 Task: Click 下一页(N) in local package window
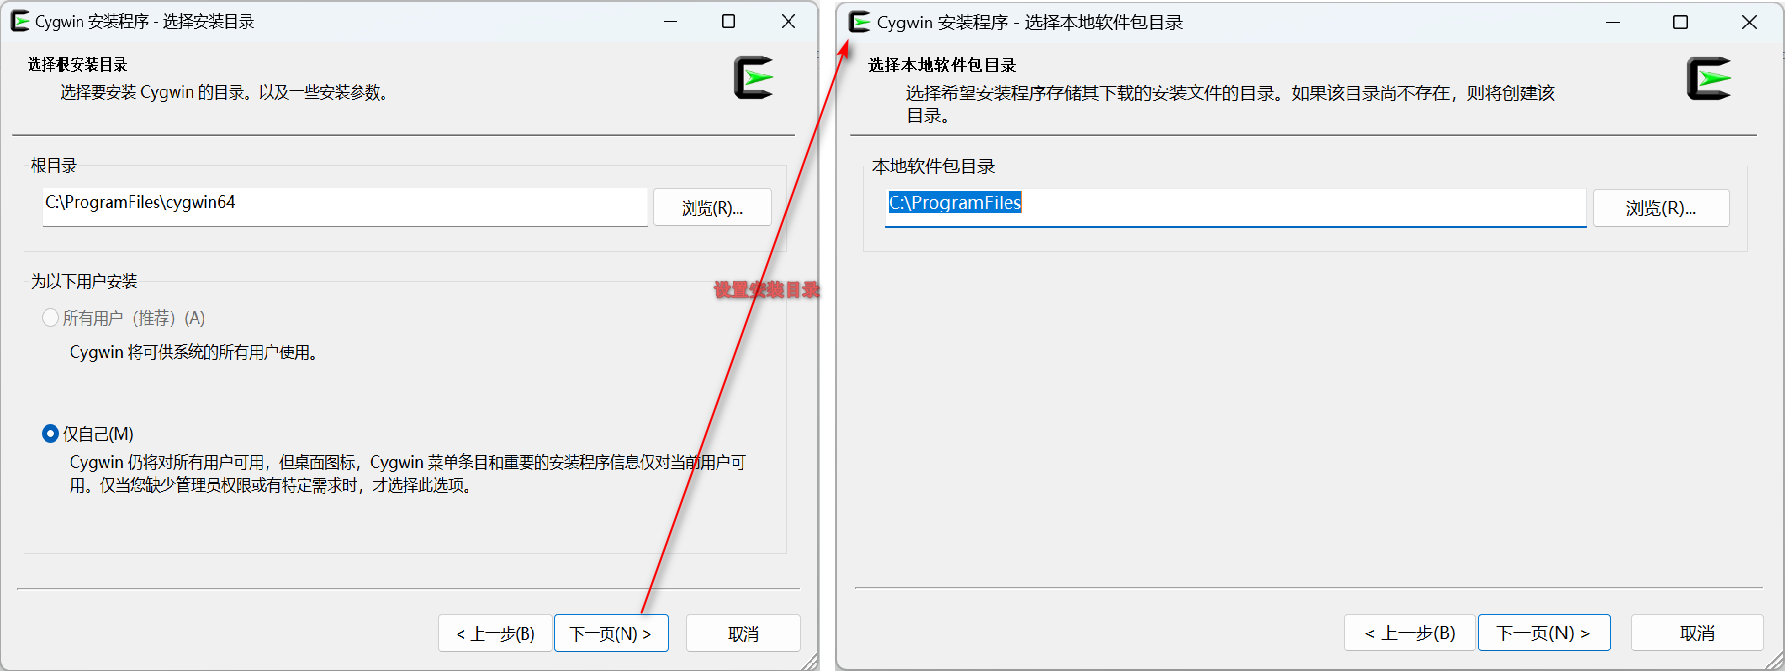click(x=1544, y=633)
